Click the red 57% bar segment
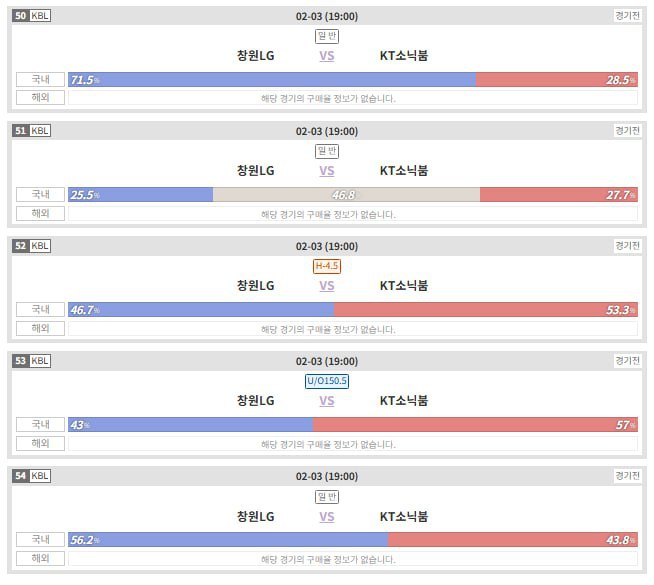The height and width of the screenshot is (585, 654). click(475, 425)
